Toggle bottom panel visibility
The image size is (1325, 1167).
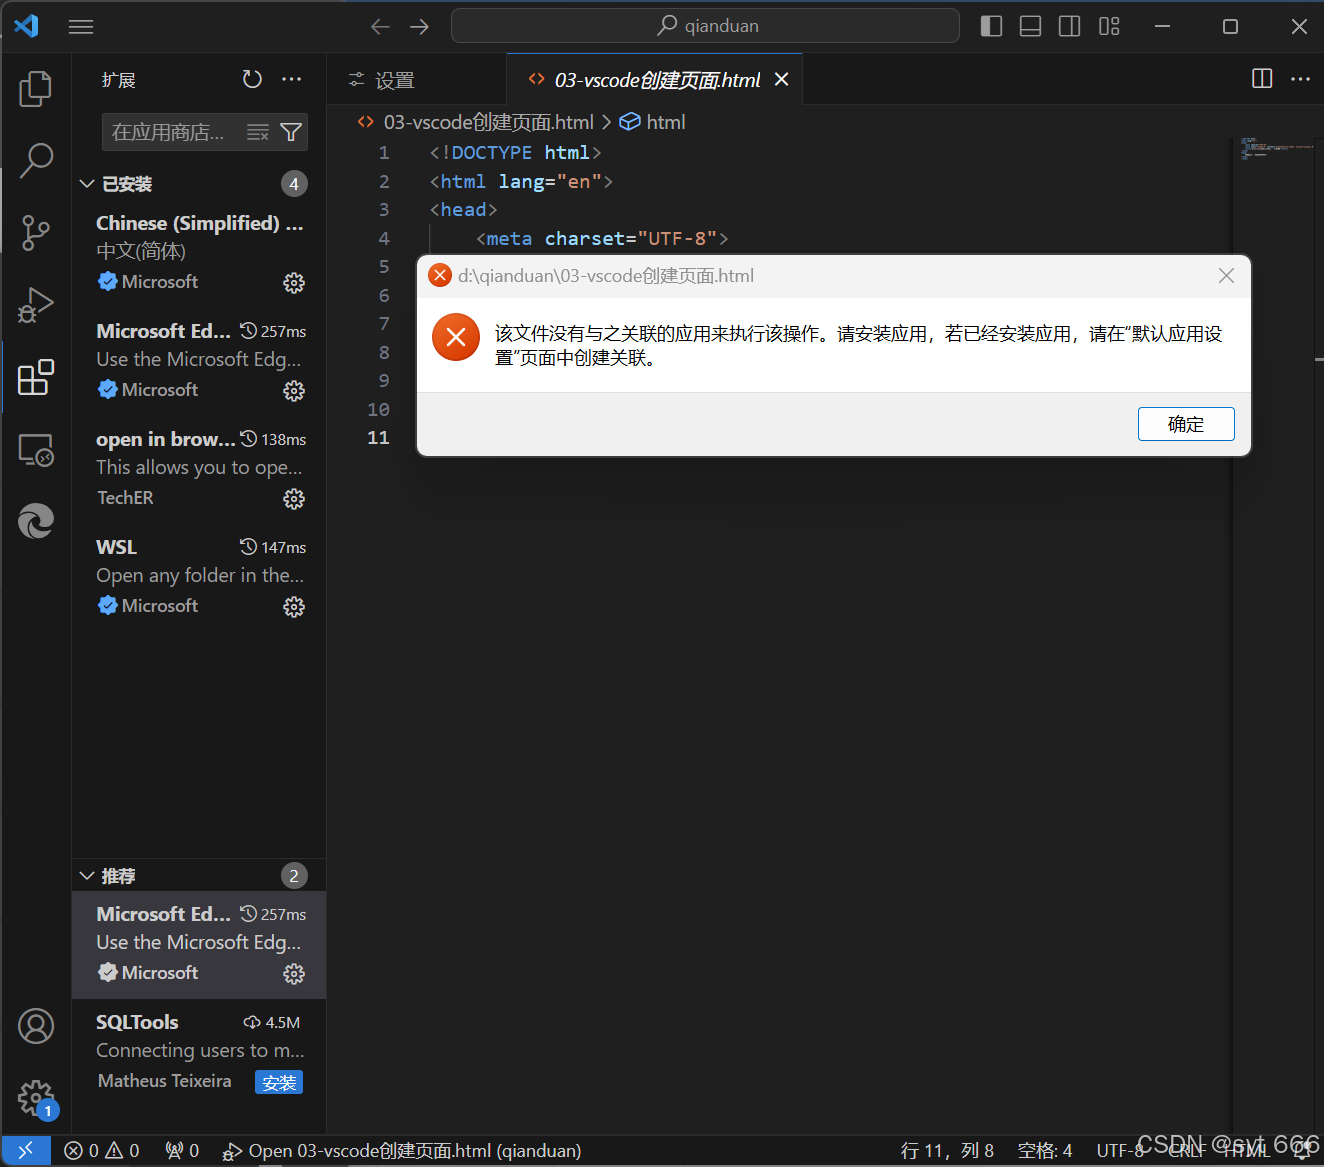pyautogui.click(x=1030, y=27)
